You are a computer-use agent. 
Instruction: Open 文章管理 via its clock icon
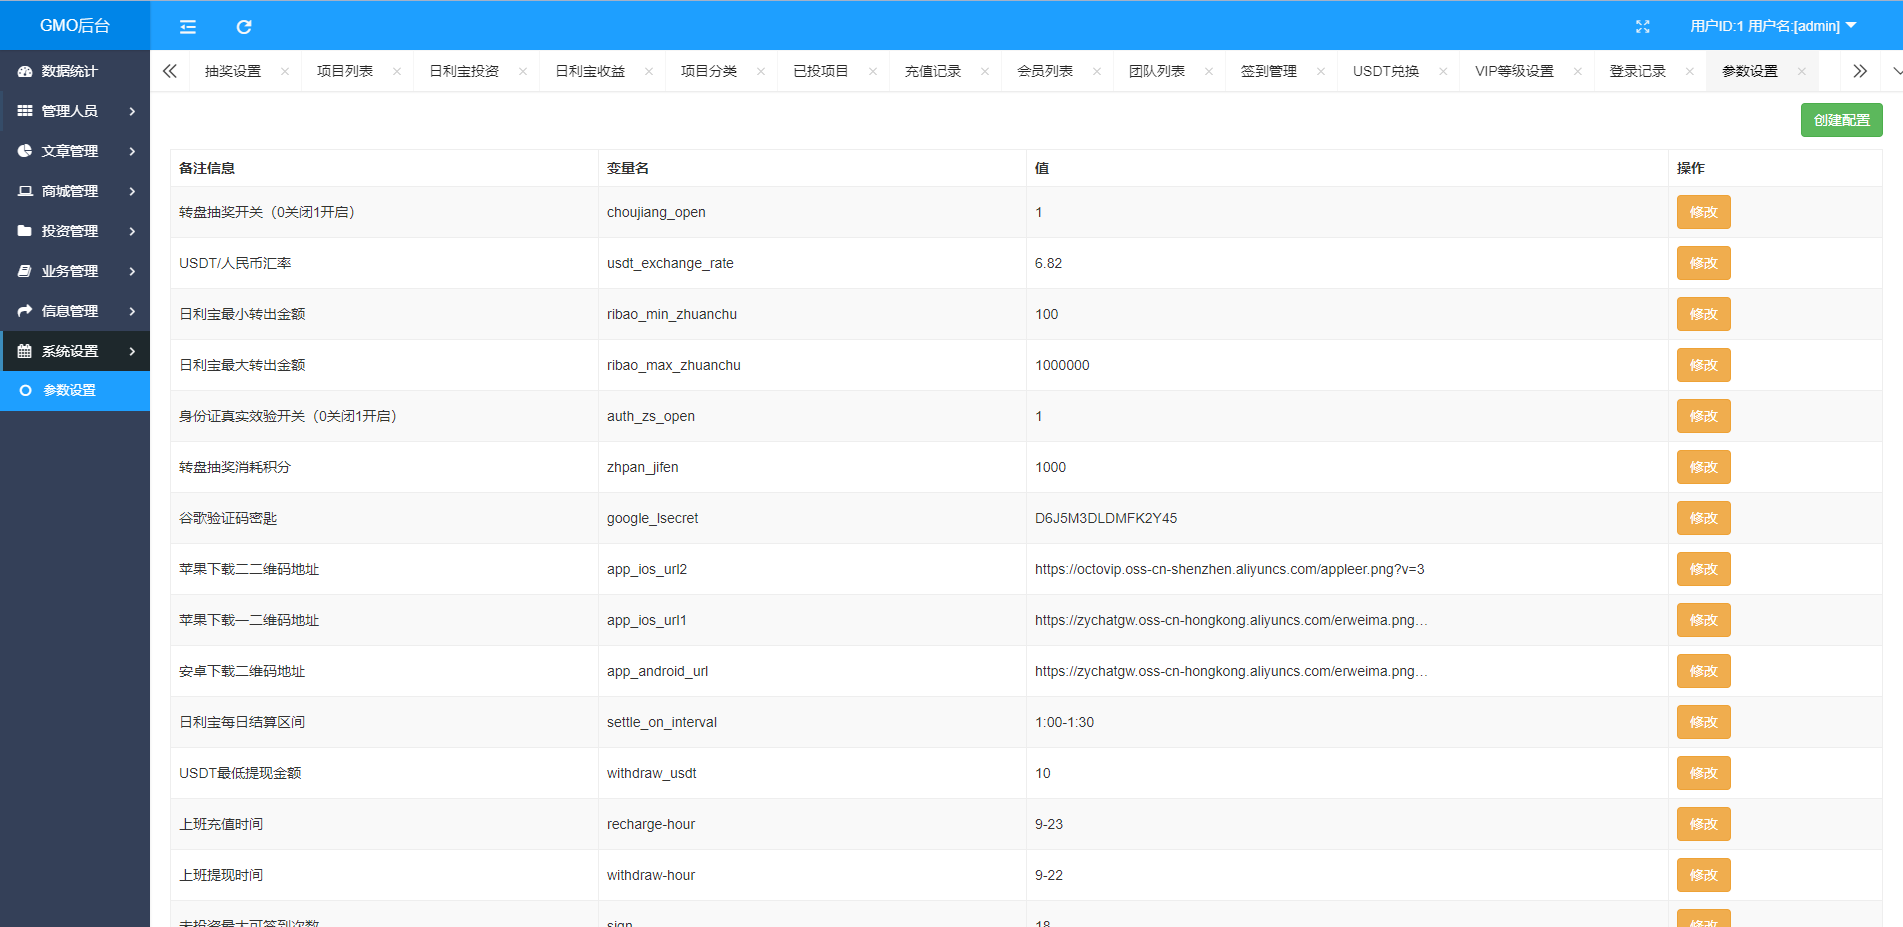(24, 151)
